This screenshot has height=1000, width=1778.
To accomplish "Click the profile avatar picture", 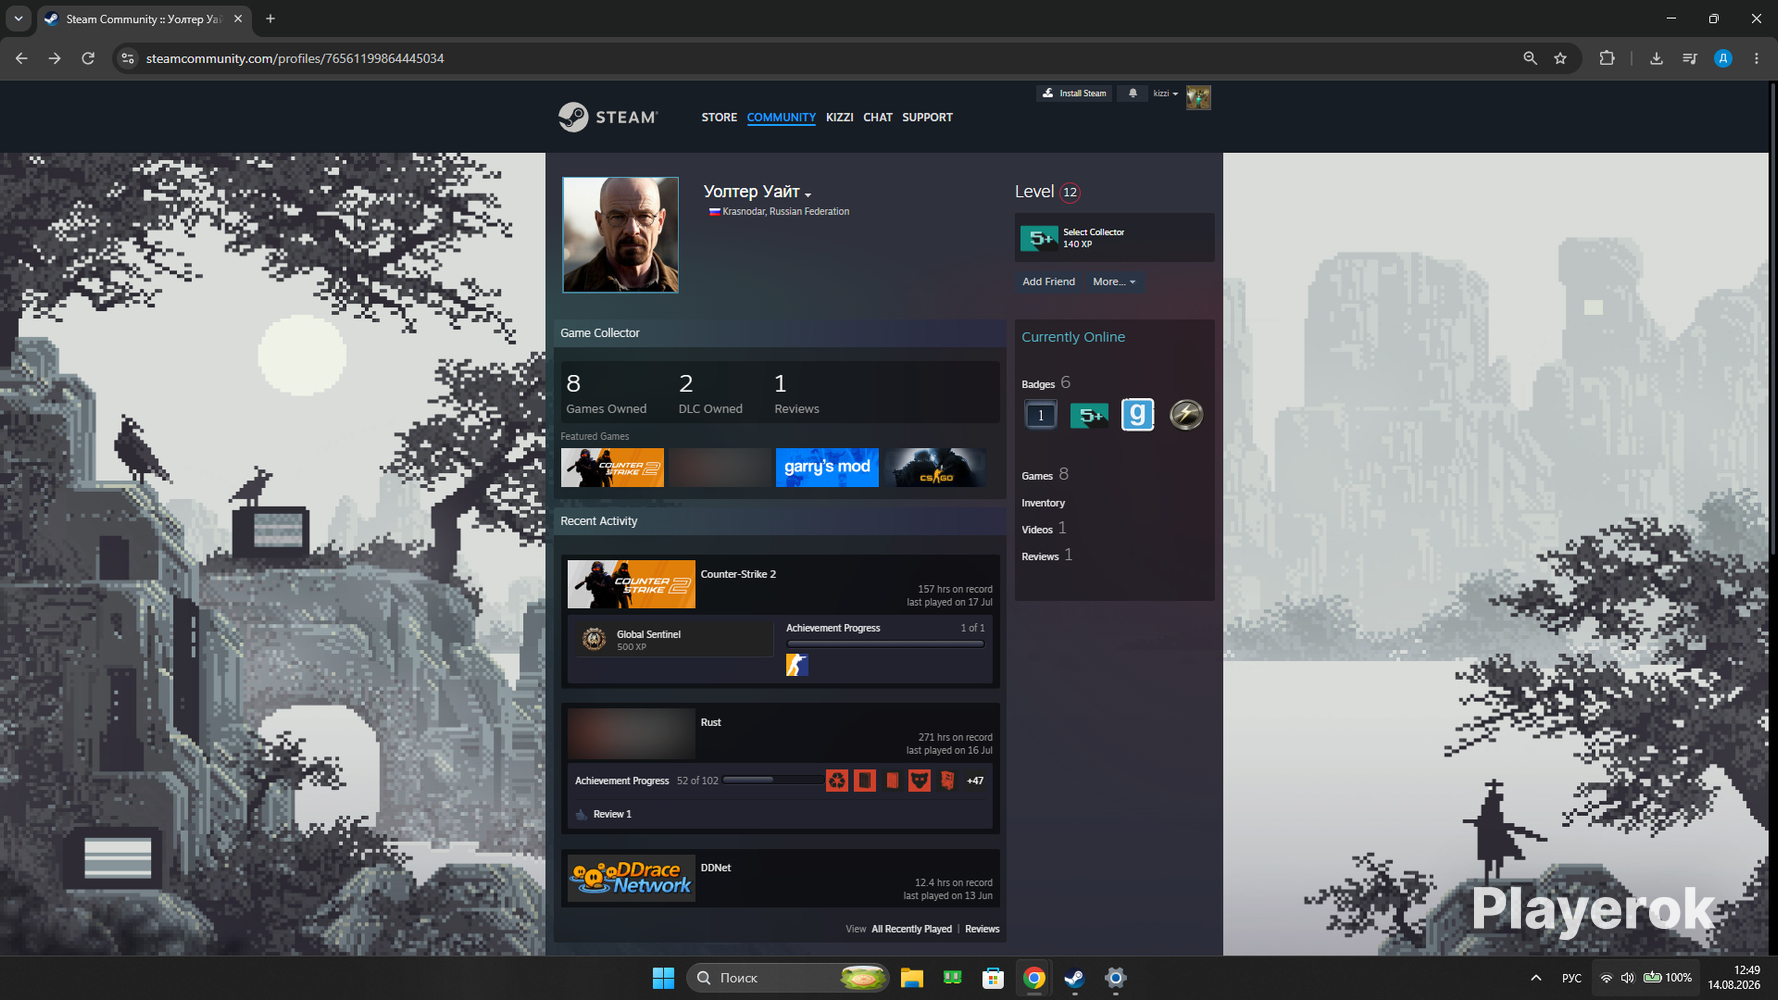I will click(620, 235).
